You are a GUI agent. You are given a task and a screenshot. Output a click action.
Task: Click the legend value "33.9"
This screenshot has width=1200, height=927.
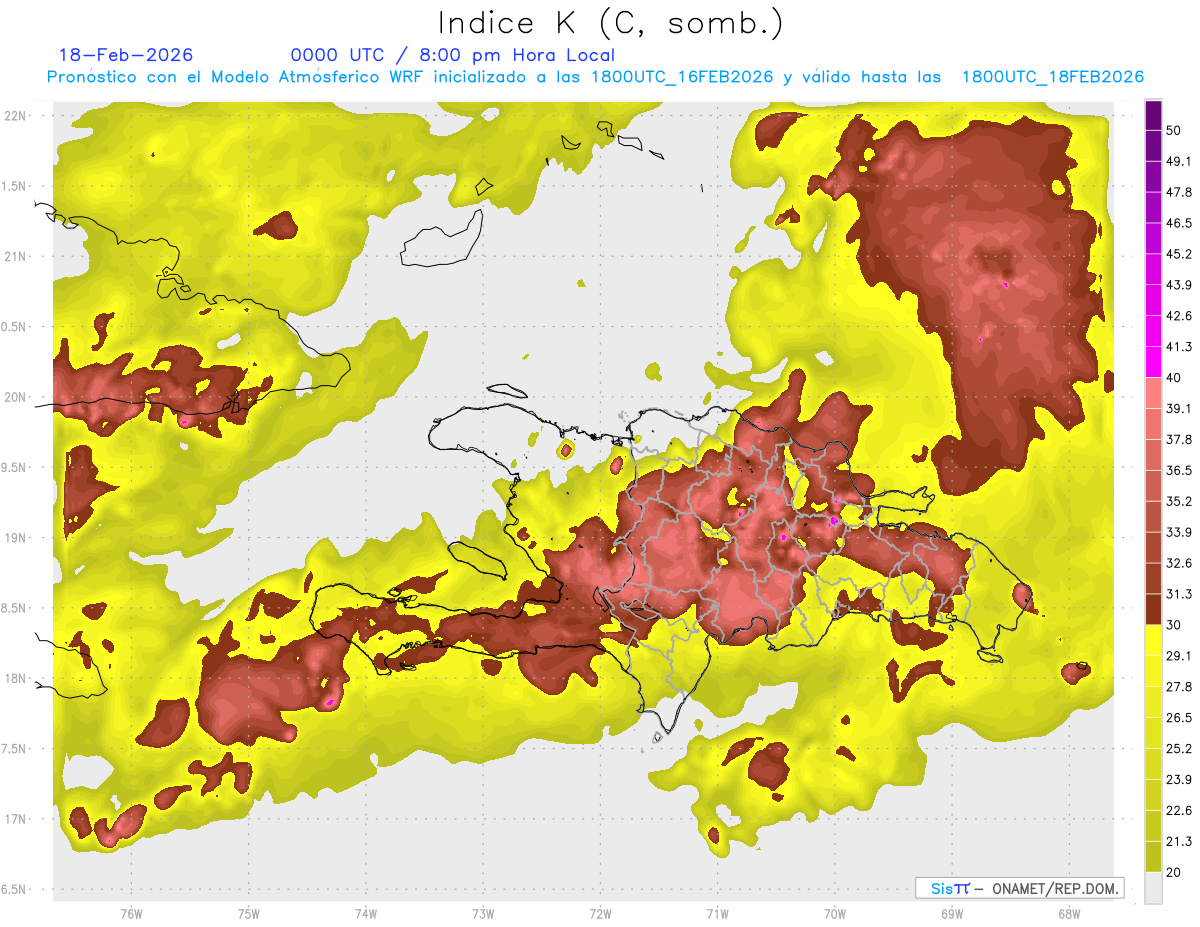coord(1179,532)
